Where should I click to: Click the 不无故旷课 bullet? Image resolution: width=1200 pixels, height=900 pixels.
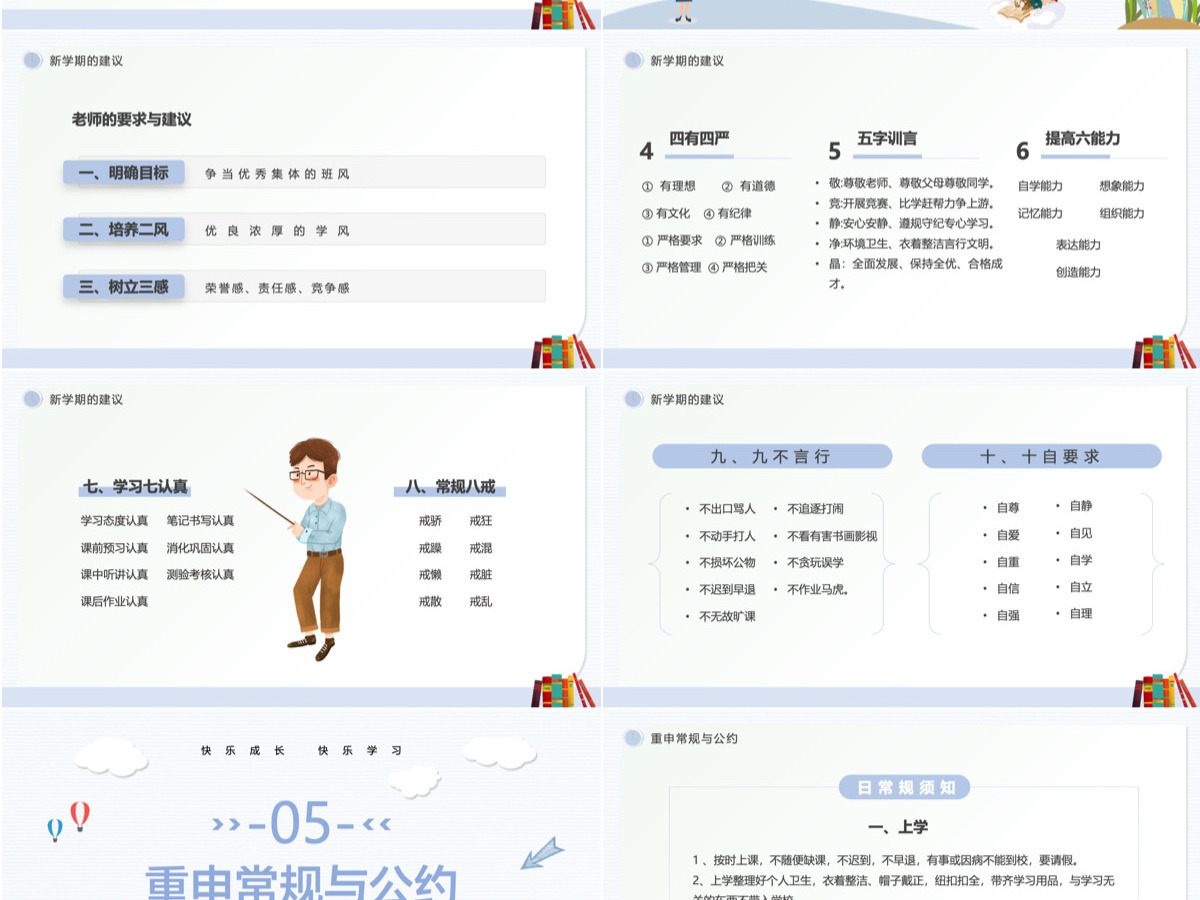click(x=721, y=617)
